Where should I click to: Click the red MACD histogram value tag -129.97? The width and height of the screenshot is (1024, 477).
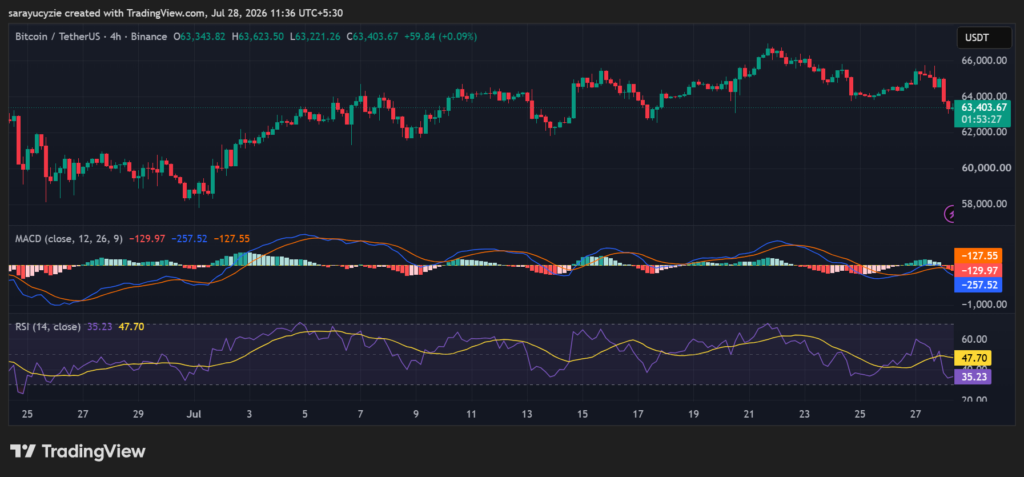(978, 271)
